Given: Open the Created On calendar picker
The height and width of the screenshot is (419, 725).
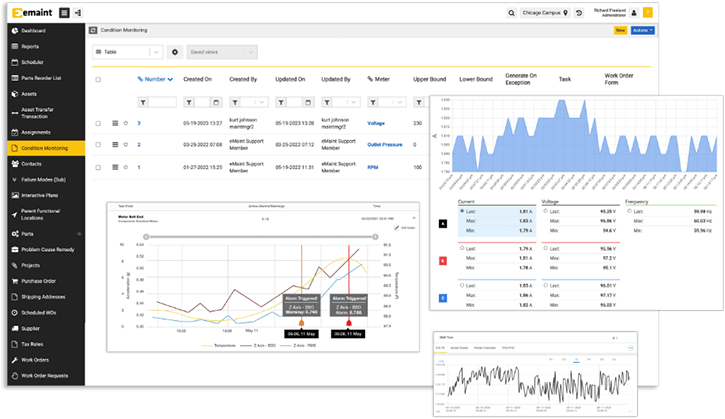Looking at the screenshot, I should (x=216, y=102).
